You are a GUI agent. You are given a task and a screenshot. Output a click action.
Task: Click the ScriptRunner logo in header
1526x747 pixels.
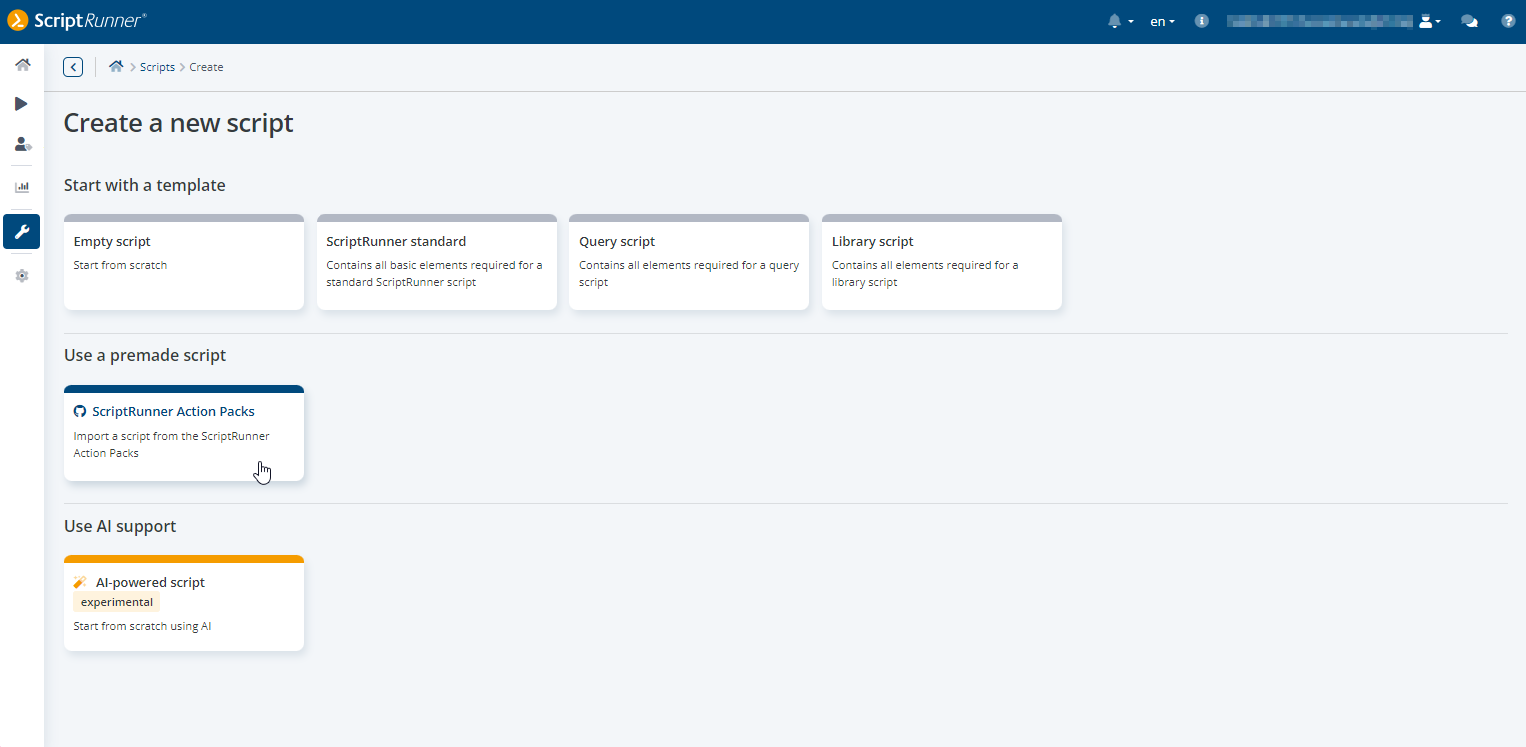[x=76, y=21]
